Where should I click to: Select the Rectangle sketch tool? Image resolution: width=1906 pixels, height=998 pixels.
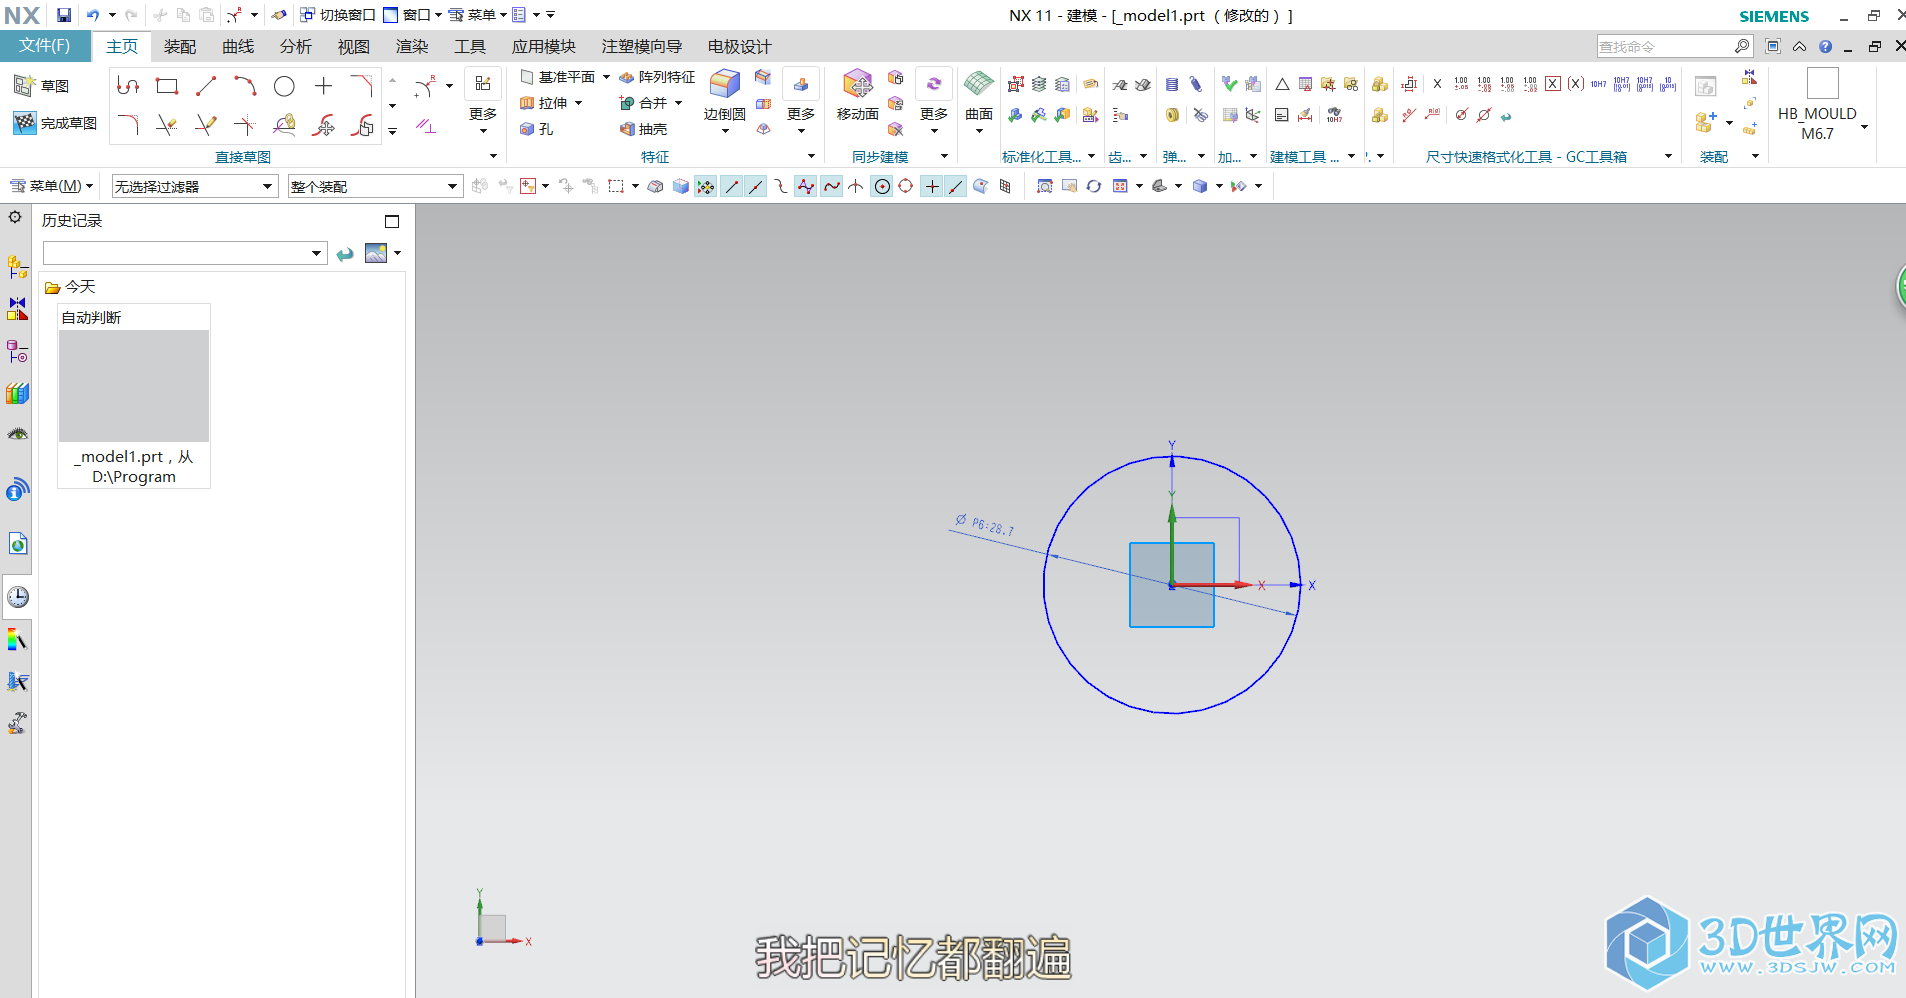pos(167,86)
